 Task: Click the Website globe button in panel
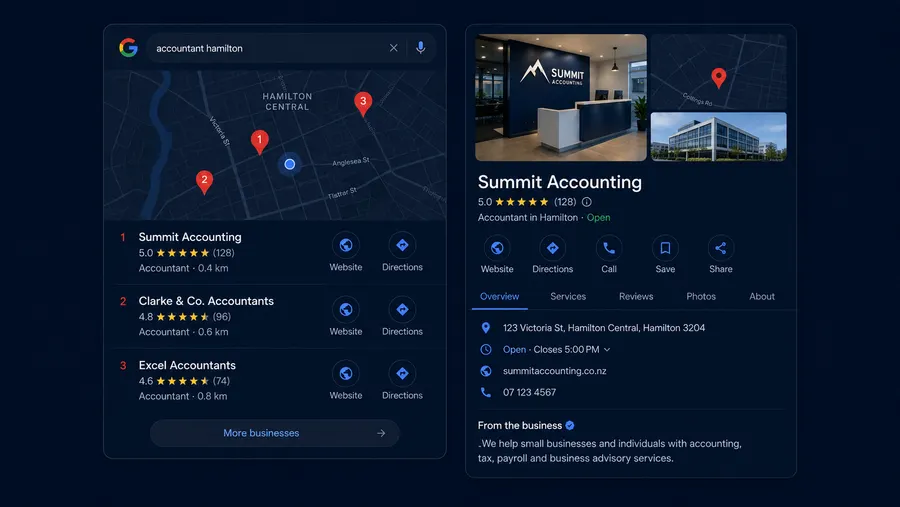(x=497, y=254)
